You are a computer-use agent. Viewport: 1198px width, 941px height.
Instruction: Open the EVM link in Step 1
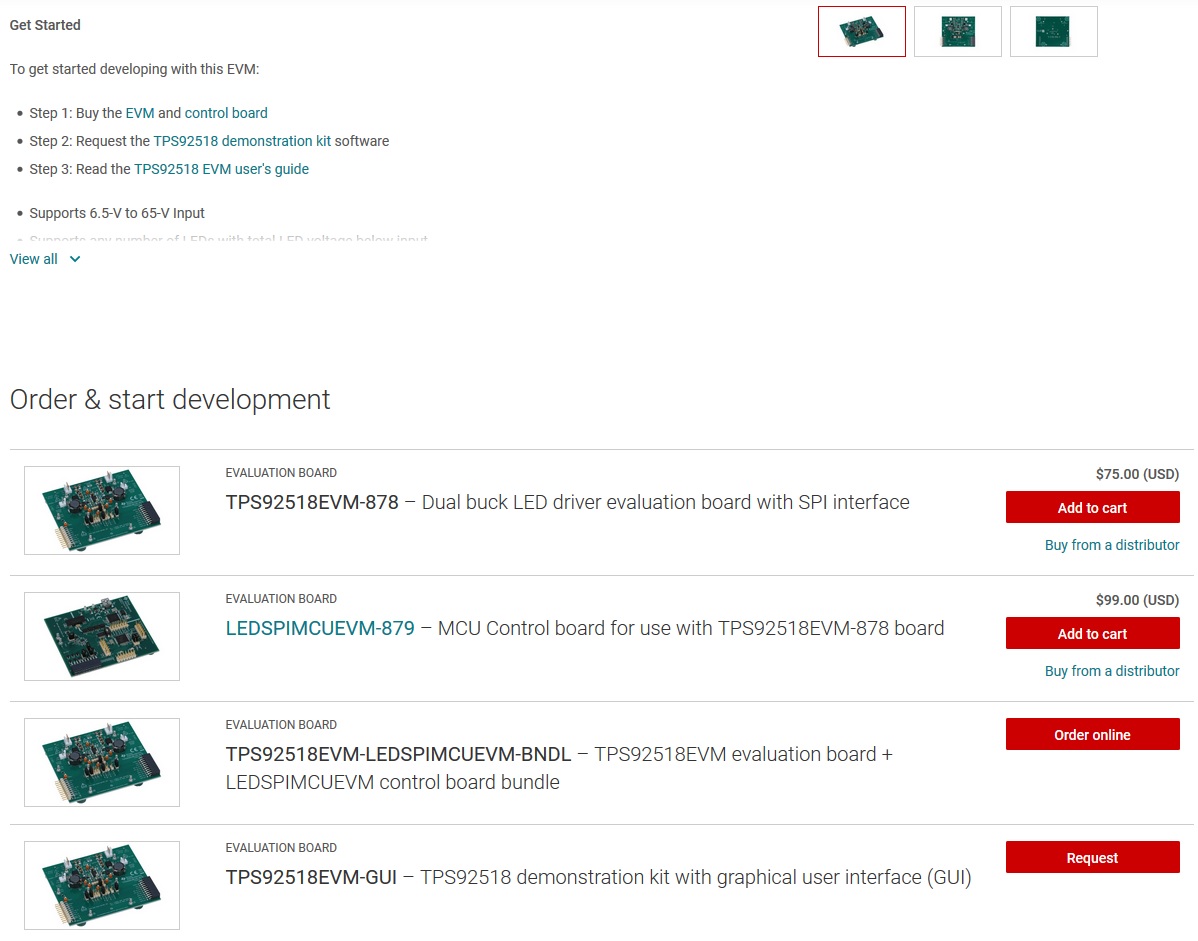[x=140, y=113]
